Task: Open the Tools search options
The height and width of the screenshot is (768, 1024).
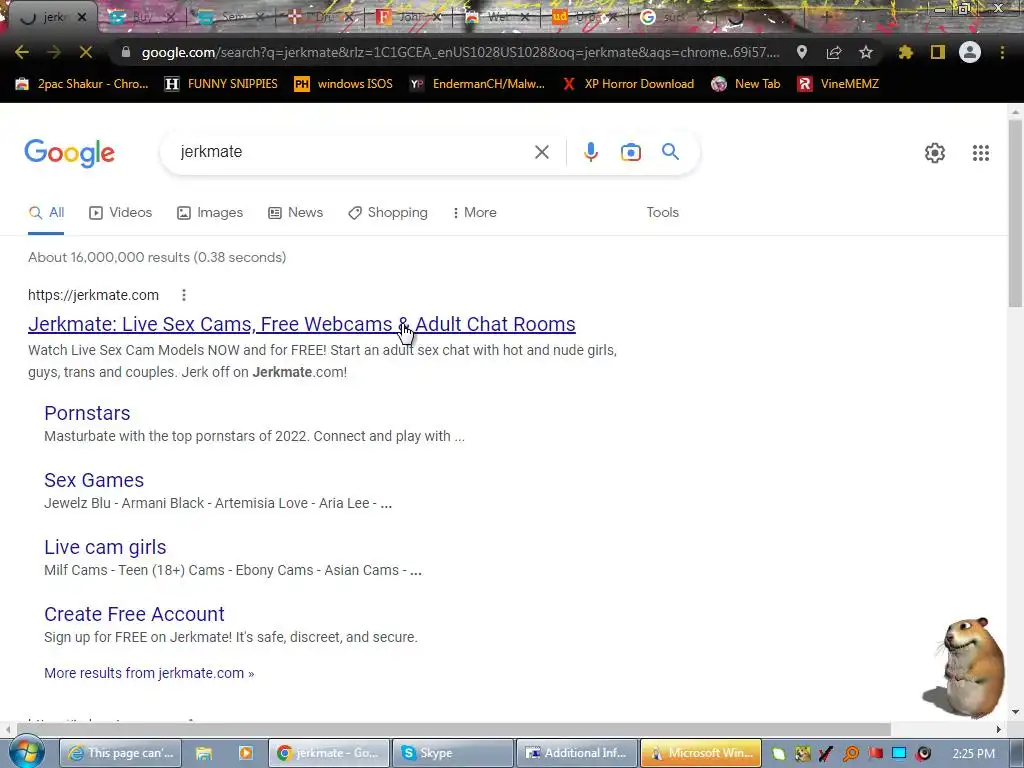Action: click(662, 212)
